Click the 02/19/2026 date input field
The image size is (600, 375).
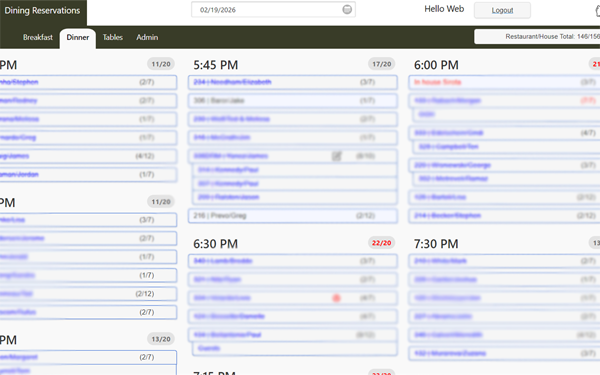coord(273,10)
